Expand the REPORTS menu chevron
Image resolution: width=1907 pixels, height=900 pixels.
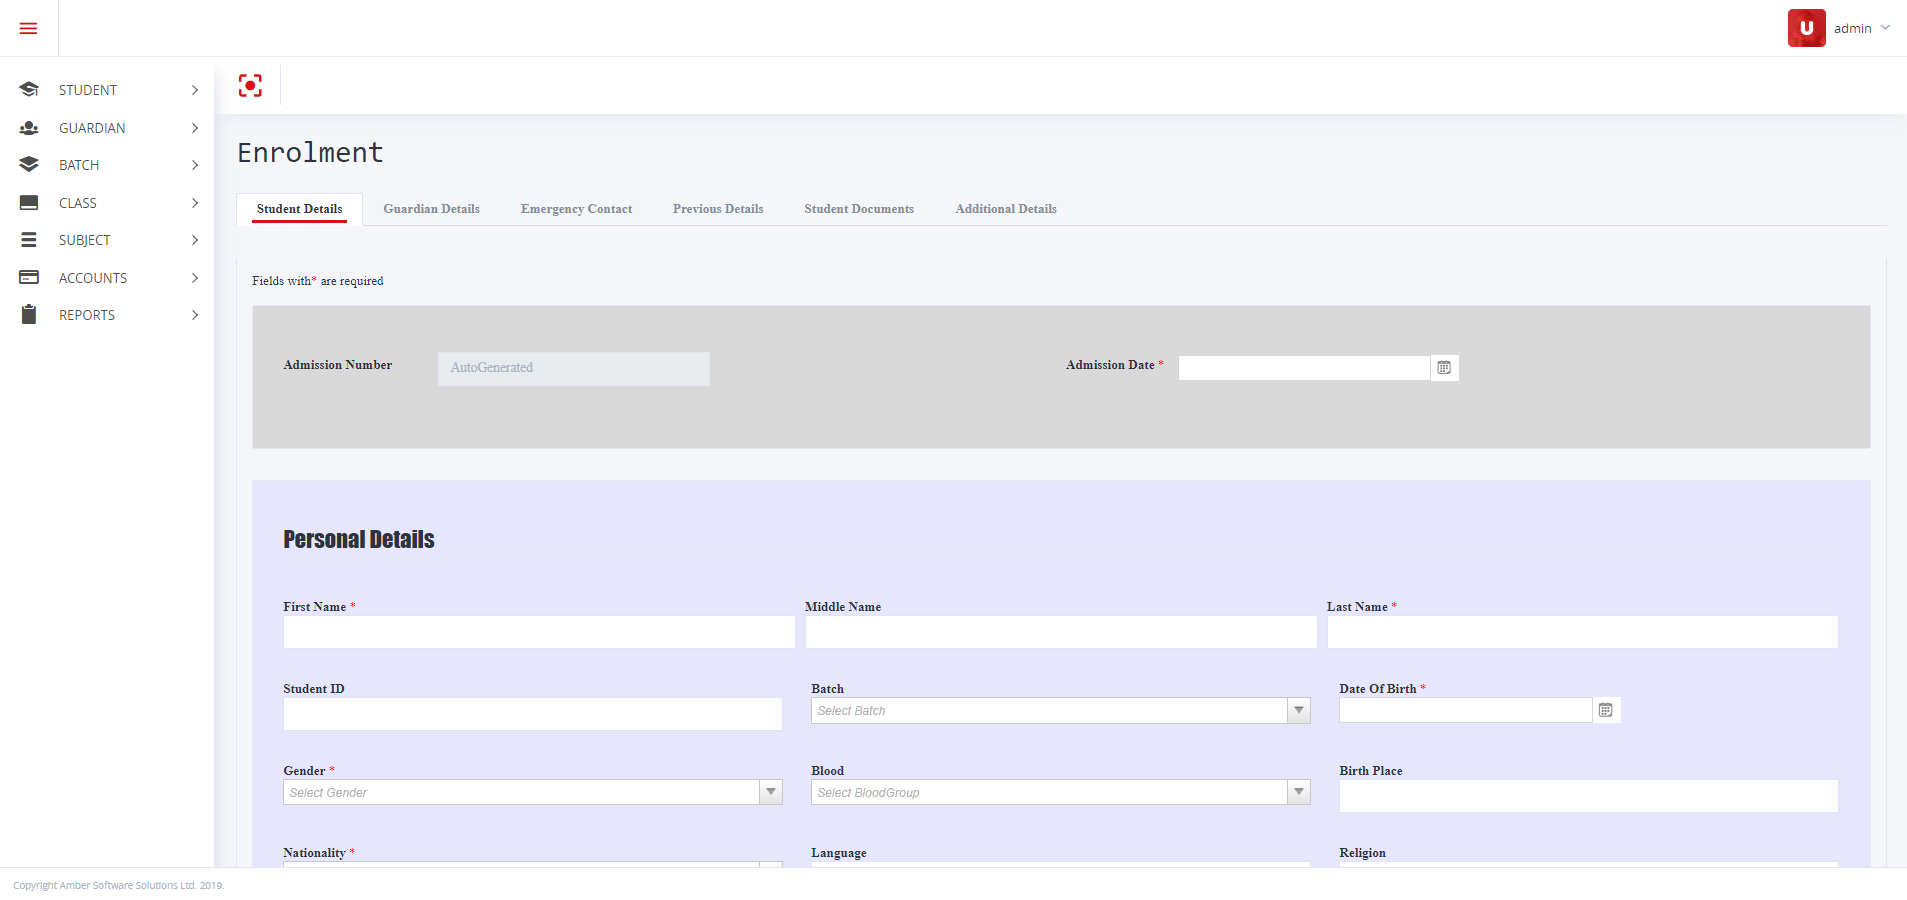194,314
